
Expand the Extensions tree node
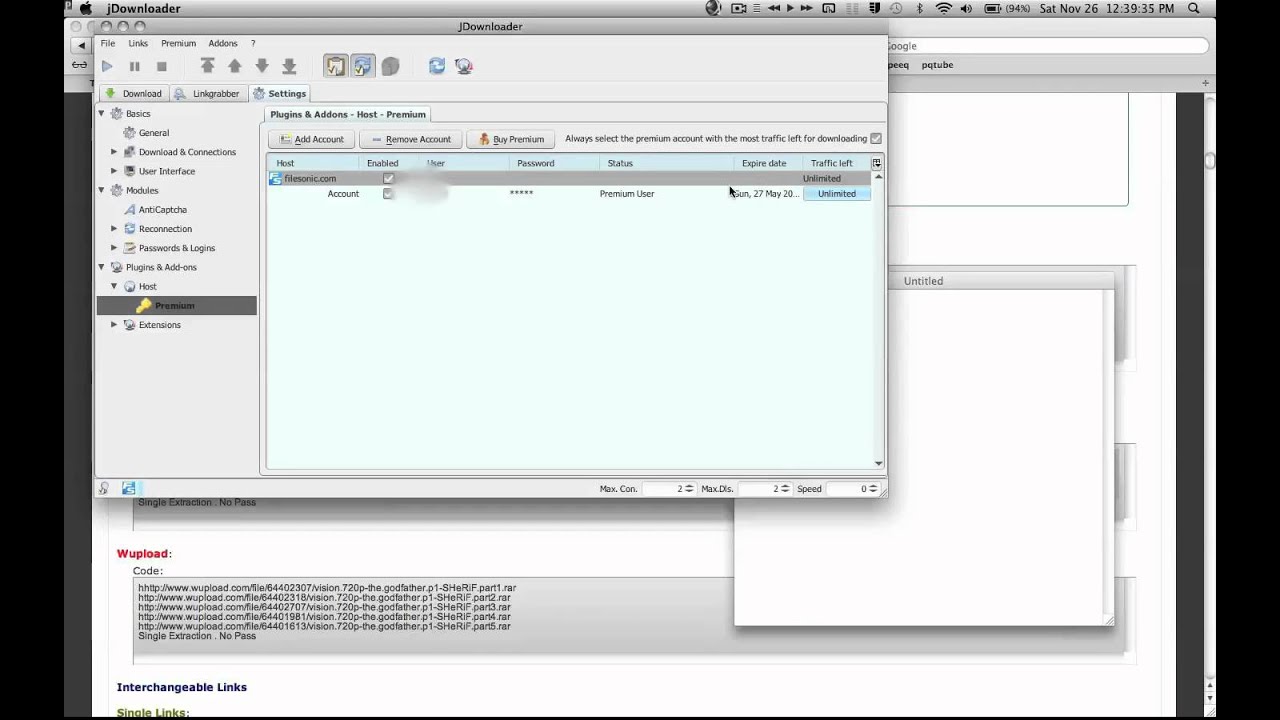point(114,325)
